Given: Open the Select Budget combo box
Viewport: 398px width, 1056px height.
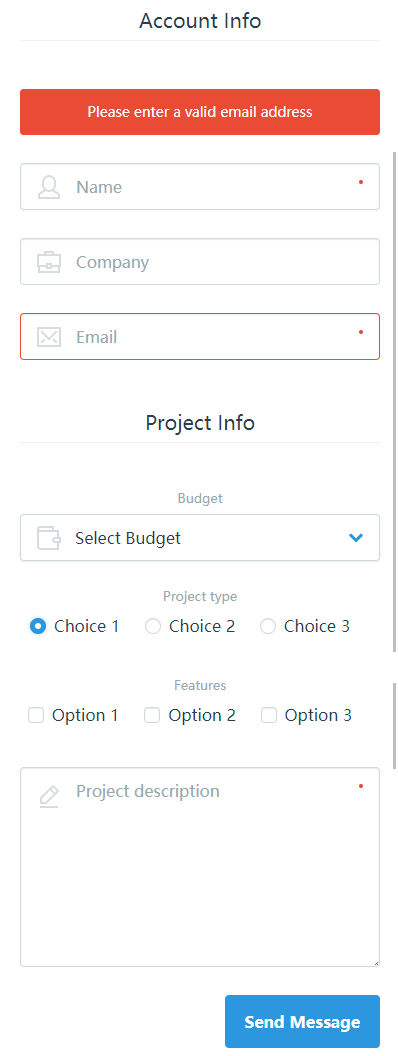Looking at the screenshot, I should pos(200,537).
